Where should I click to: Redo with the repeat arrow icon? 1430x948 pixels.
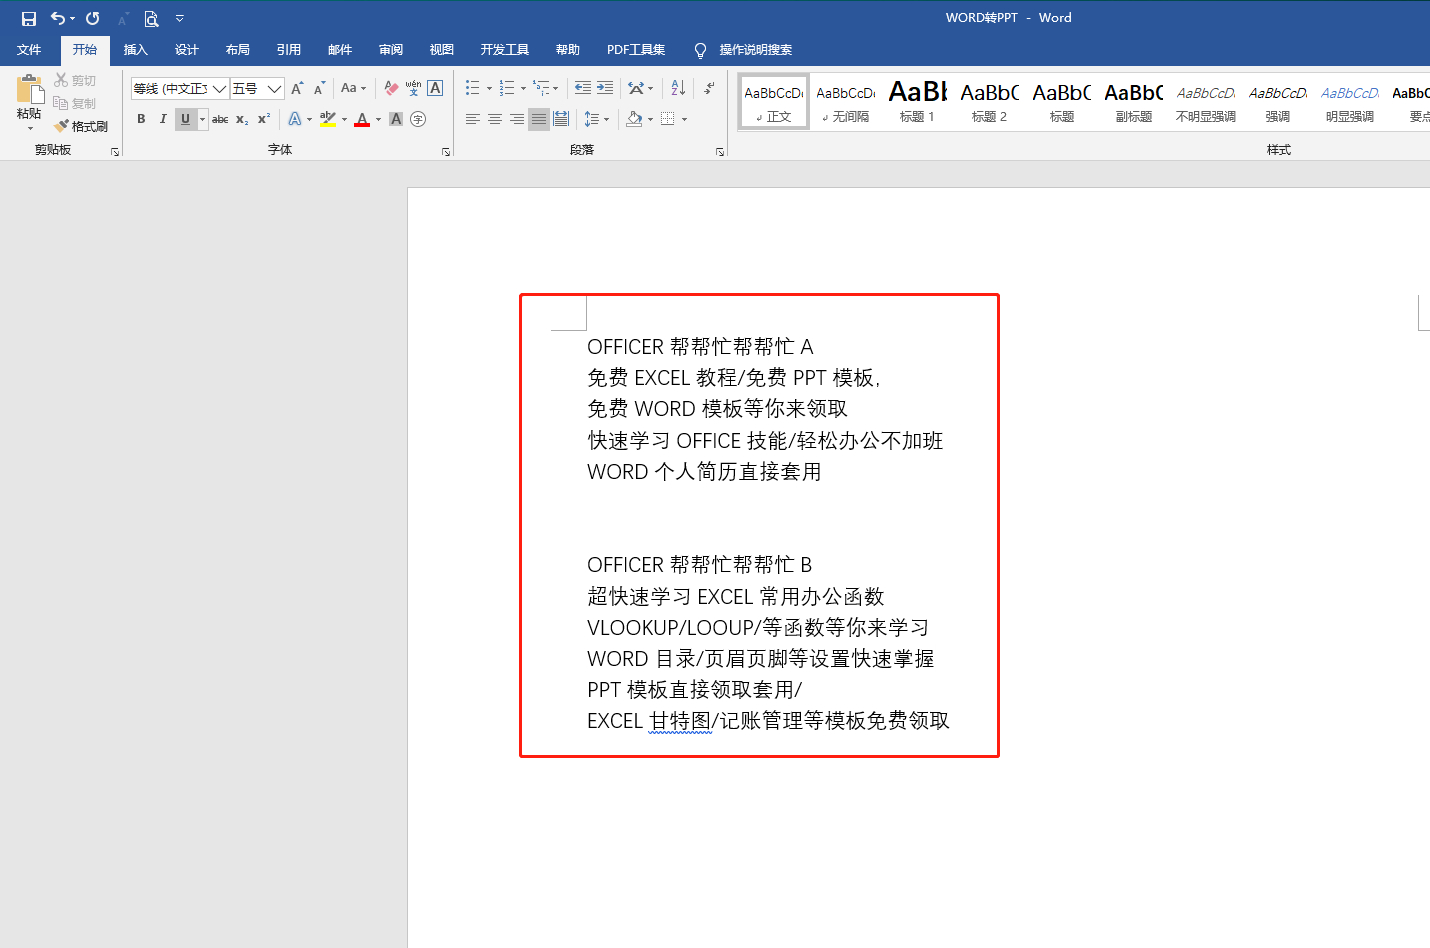tap(93, 18)
